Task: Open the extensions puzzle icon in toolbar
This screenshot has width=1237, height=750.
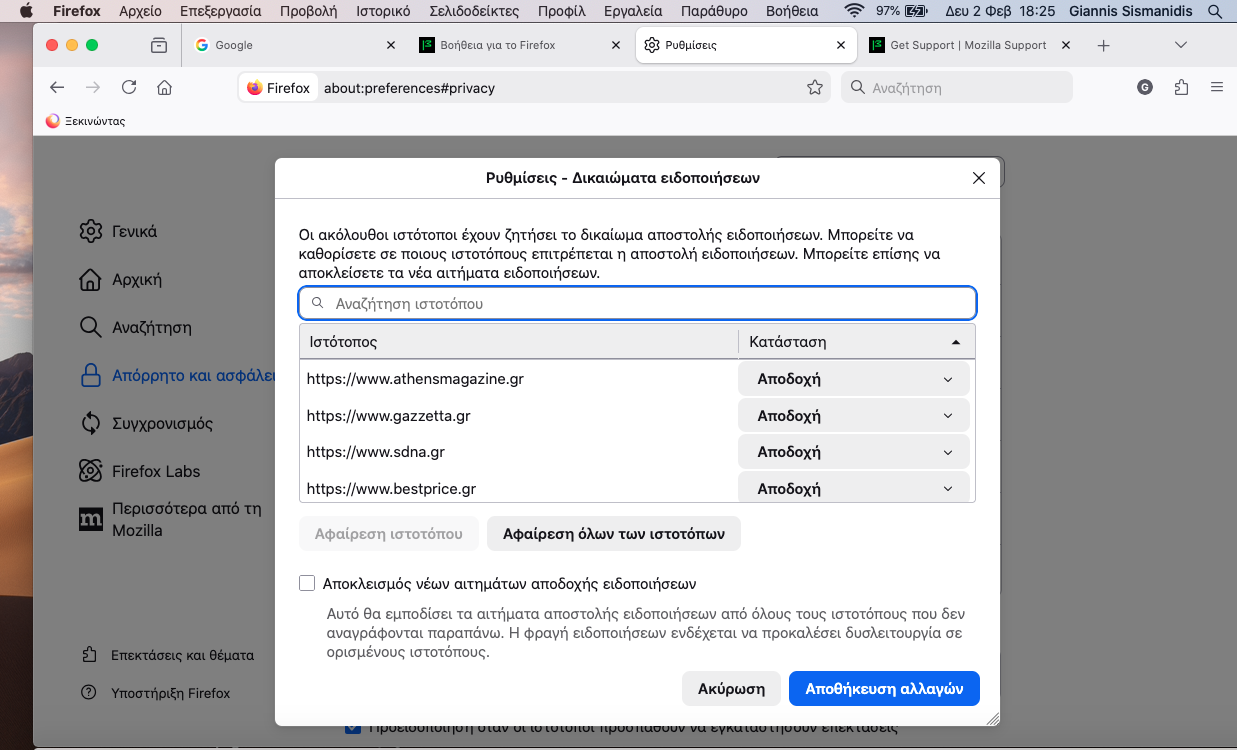Action: (x=1181, y=88)
